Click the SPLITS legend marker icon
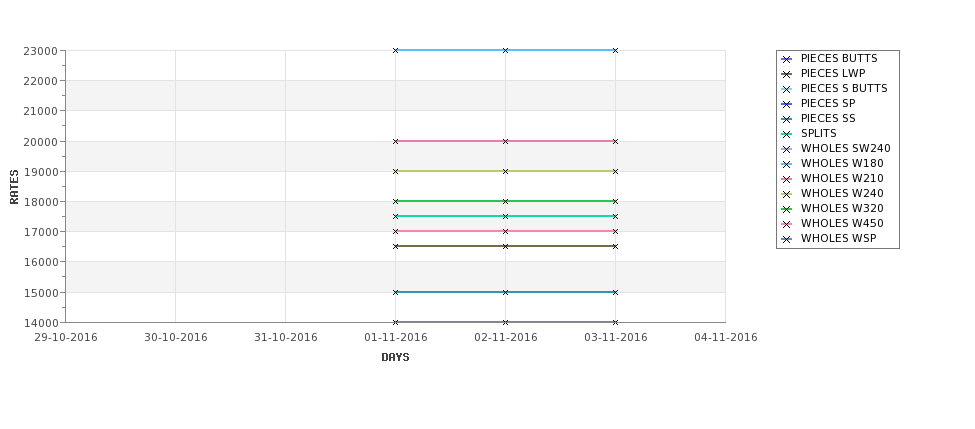Viewport: 975px width, 429px height. point(787,134)
